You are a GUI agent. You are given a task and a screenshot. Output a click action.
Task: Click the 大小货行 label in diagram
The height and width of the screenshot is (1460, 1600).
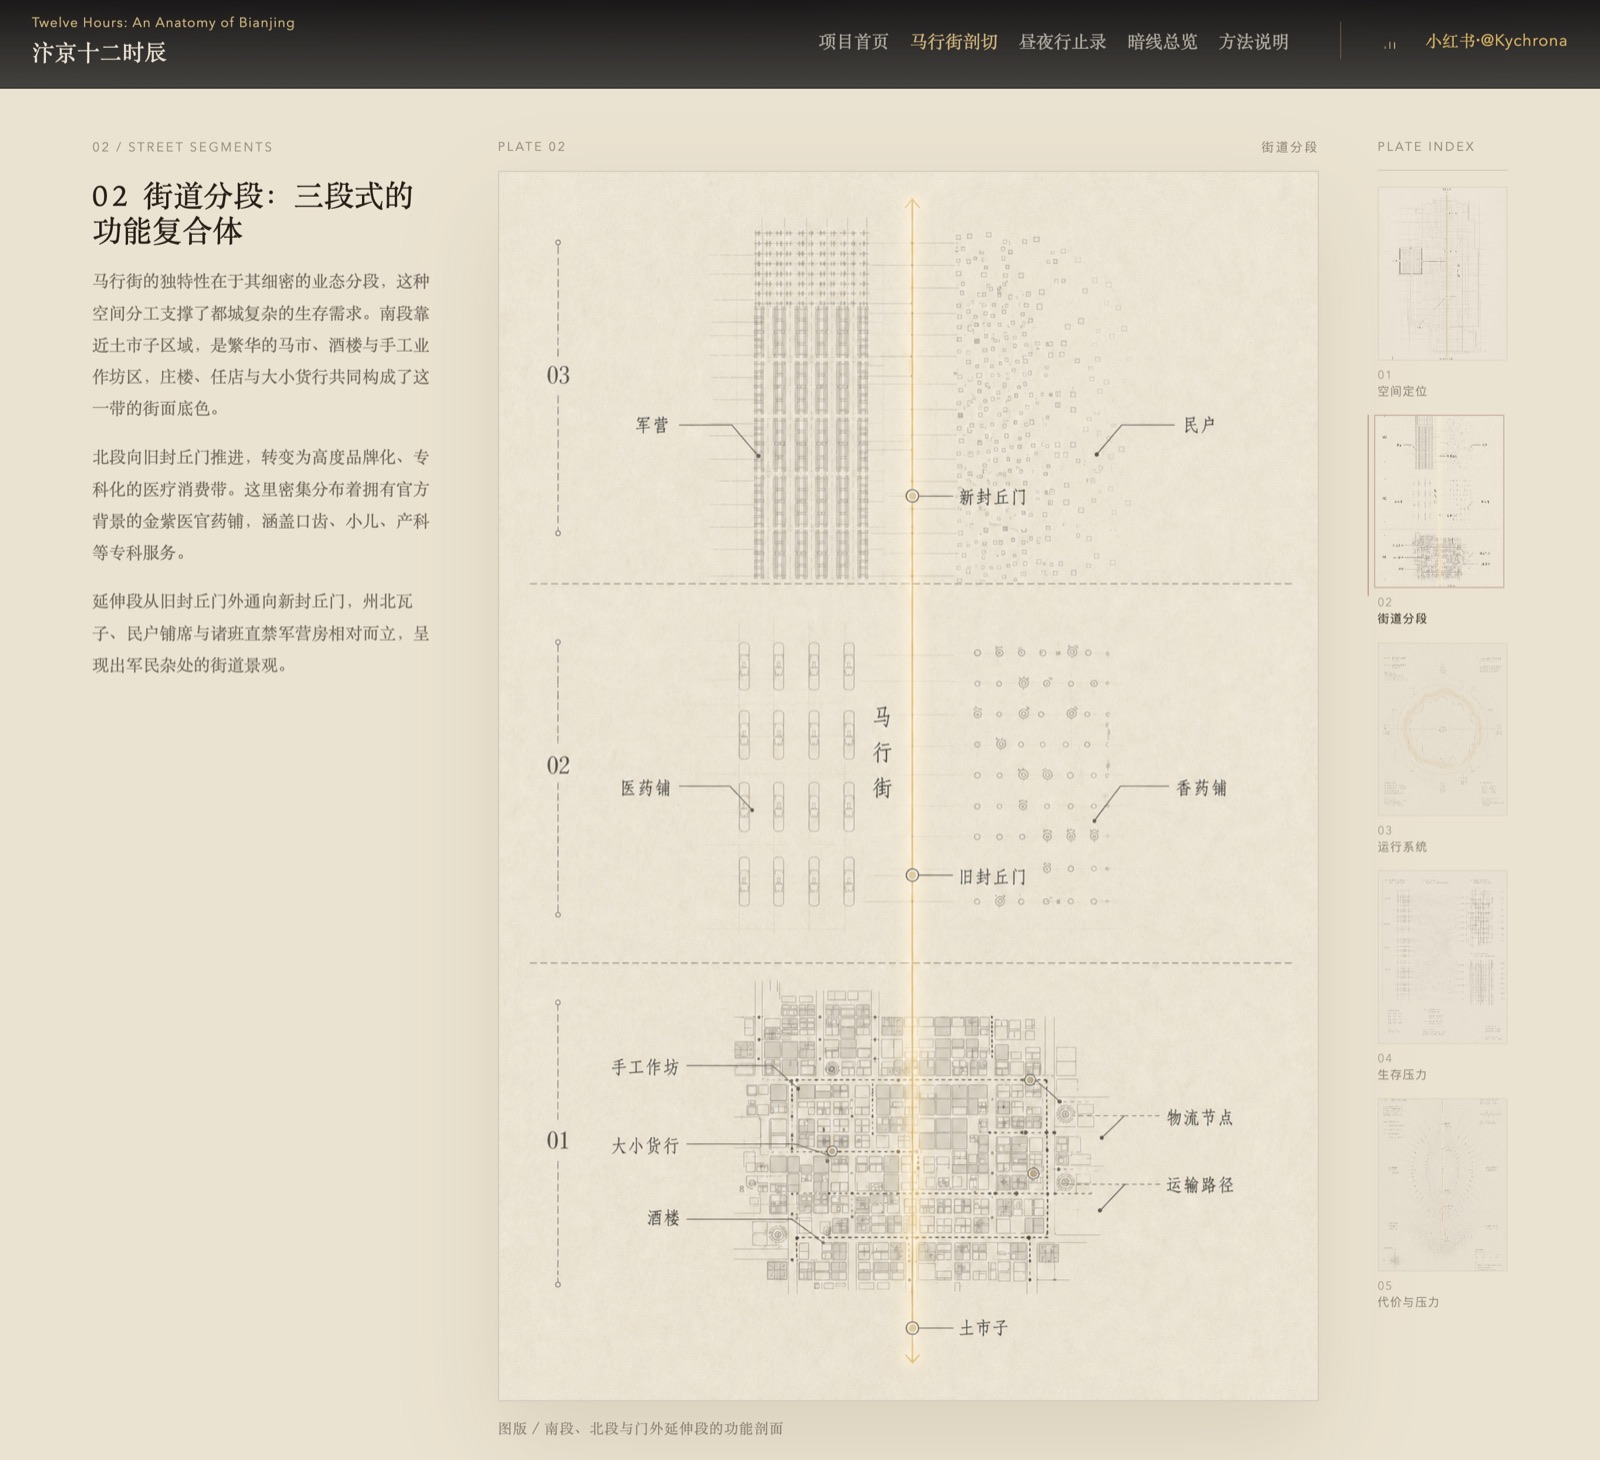click(x=645, y=1145)
